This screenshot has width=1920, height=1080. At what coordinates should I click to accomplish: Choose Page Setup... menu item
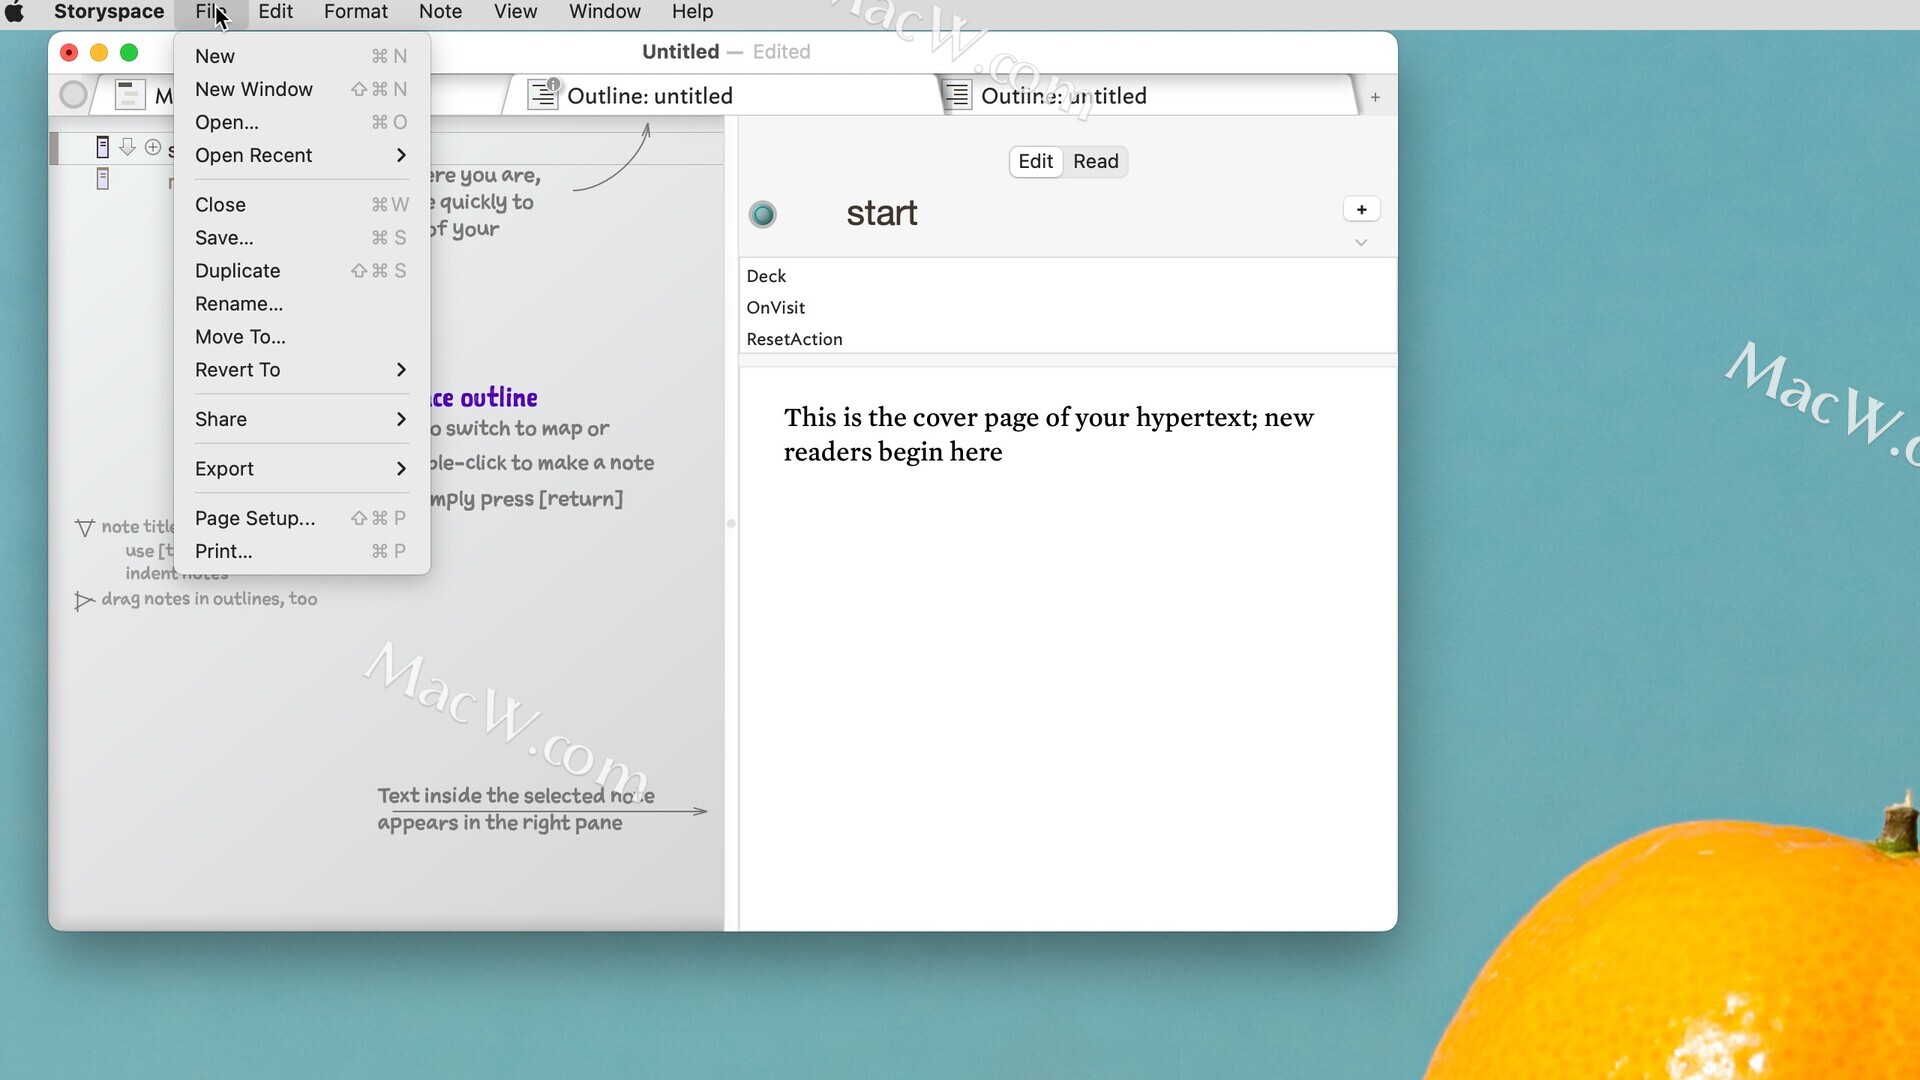point(301,518)
